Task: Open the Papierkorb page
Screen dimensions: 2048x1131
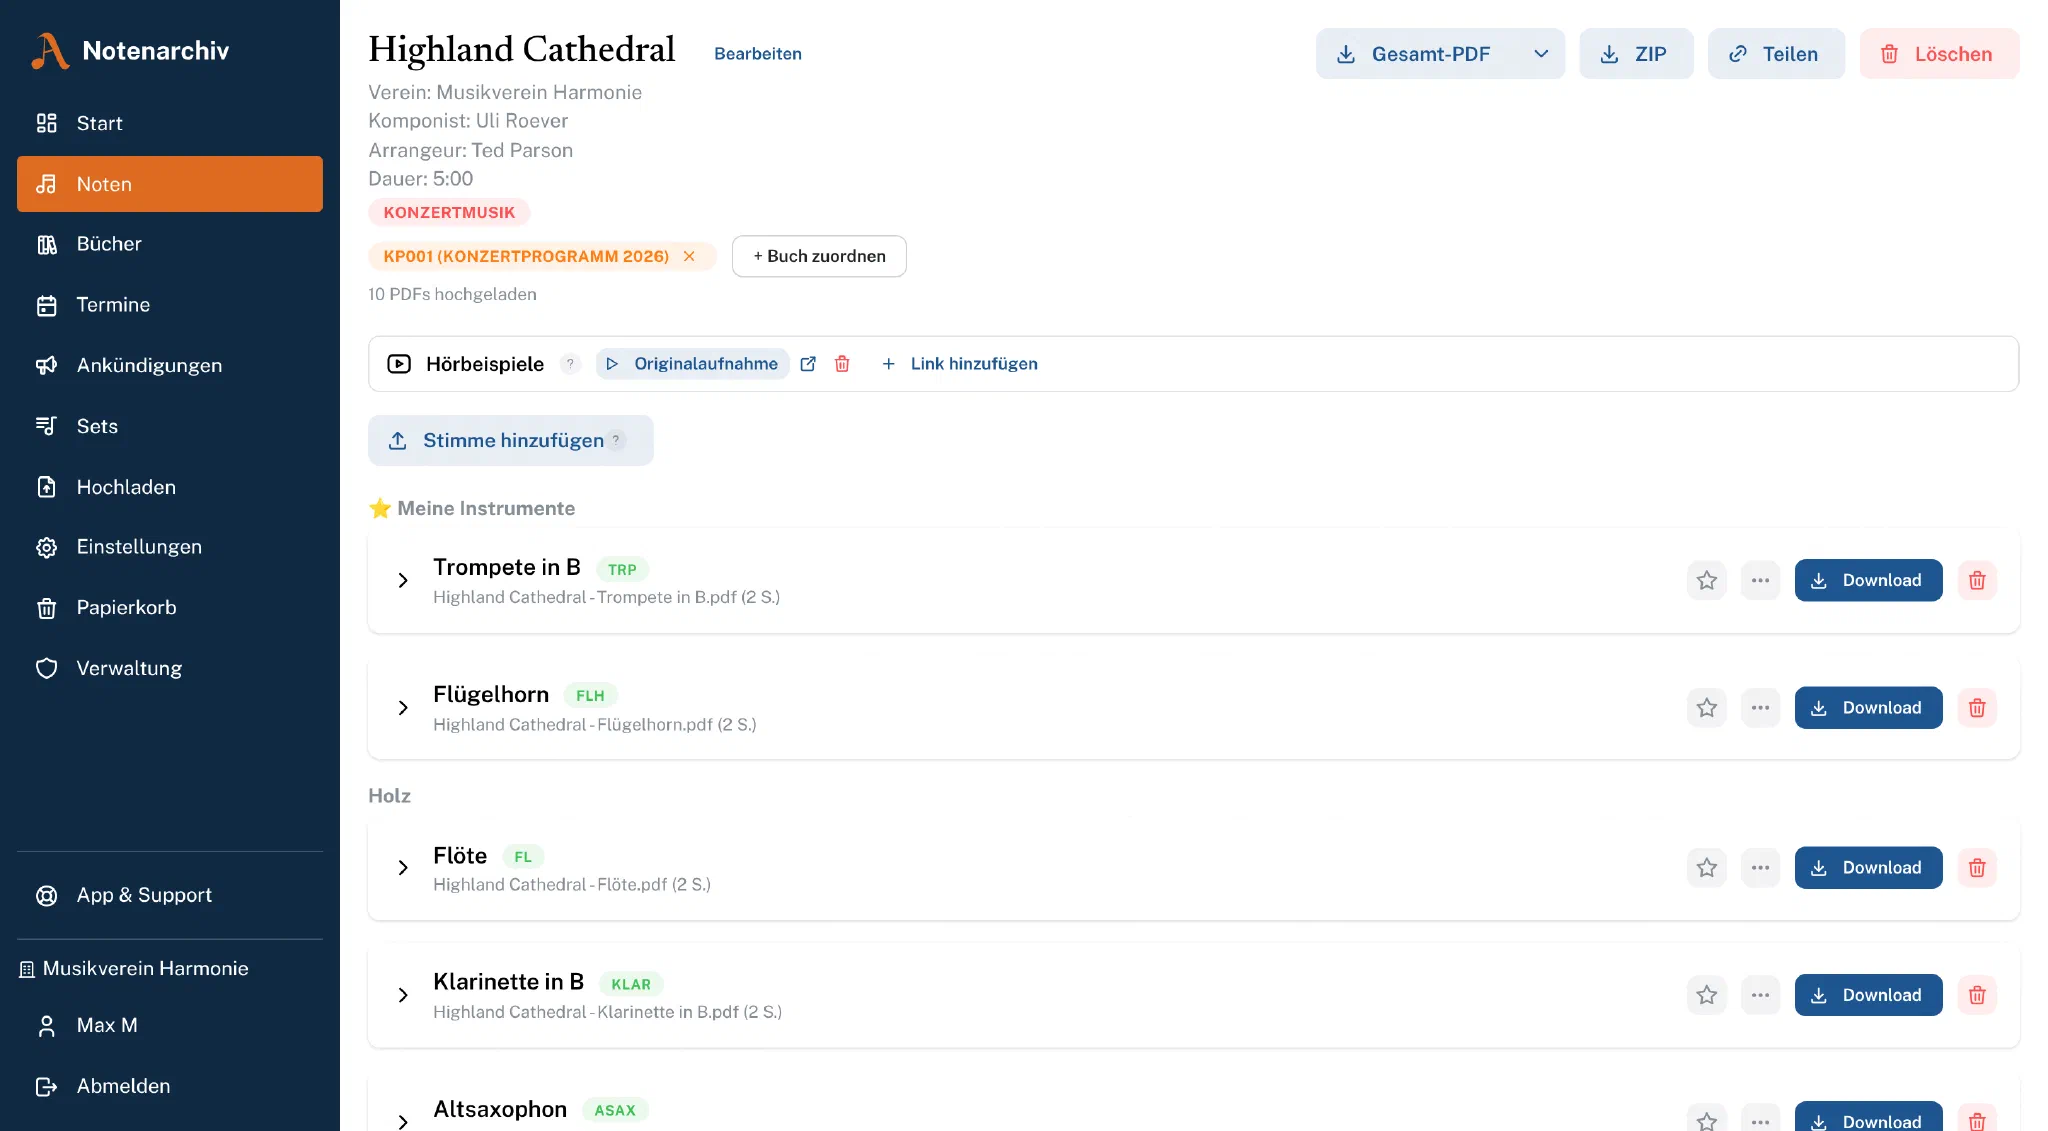Action: (170, 608)
